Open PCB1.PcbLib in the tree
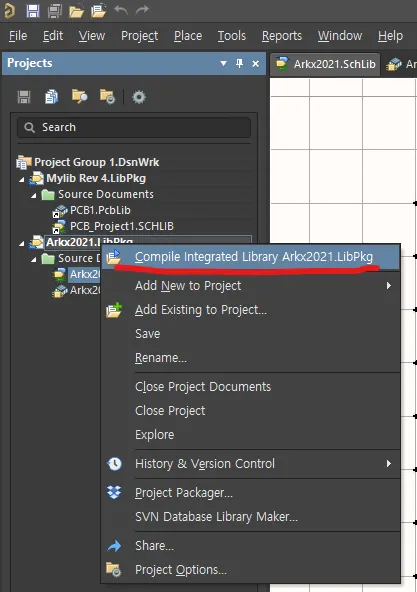 (x=100, y=210)
